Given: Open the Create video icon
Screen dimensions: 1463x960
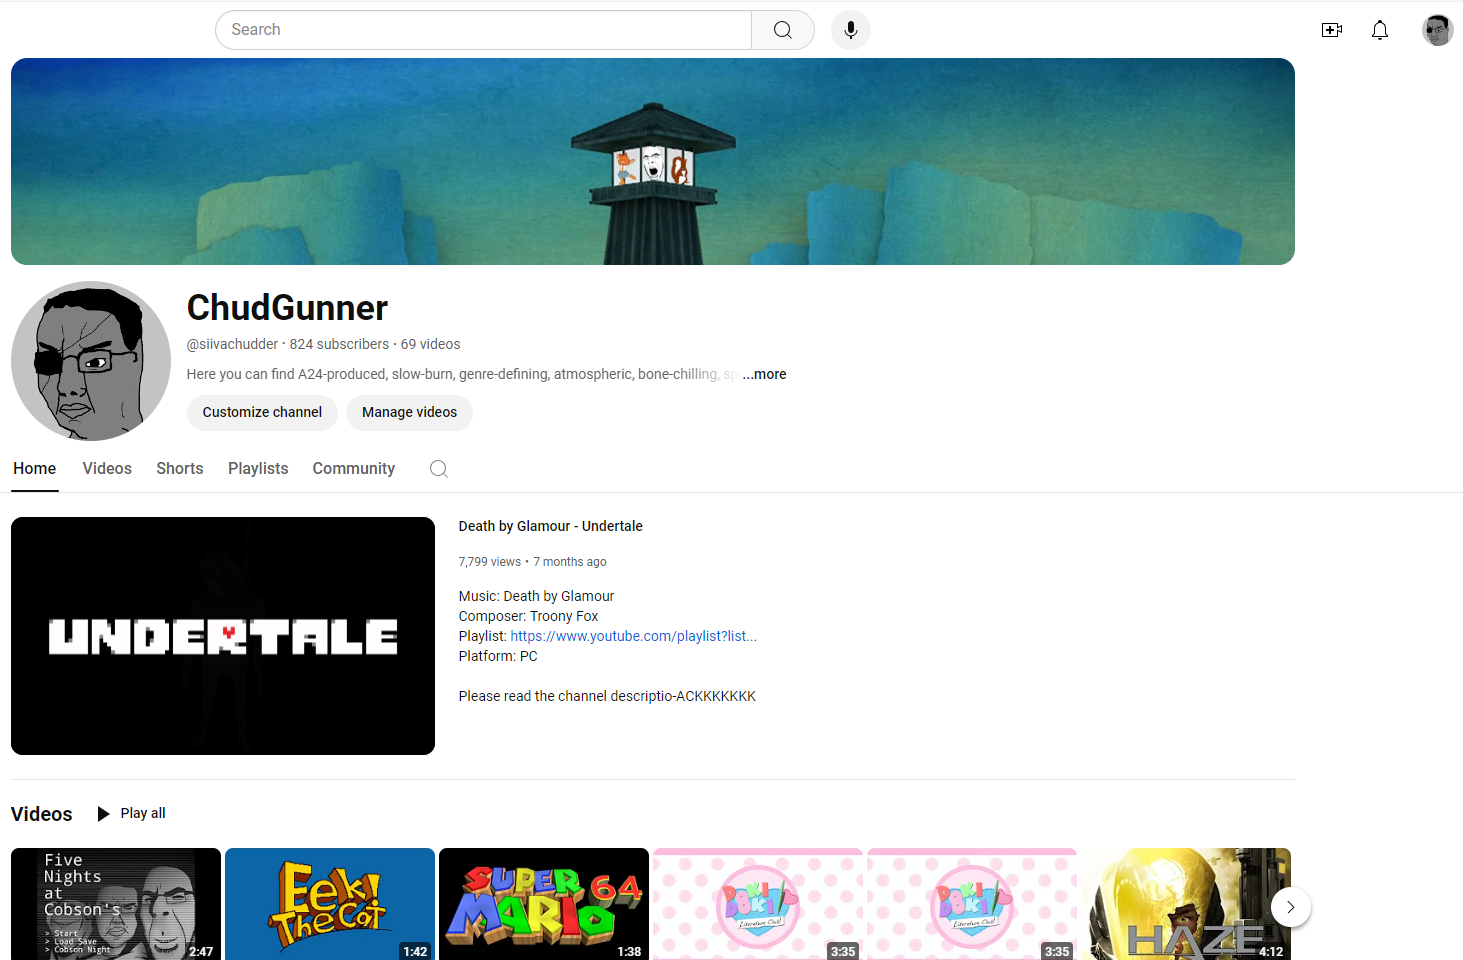Looking at the screenshot, I should [x=1332, y=30].
